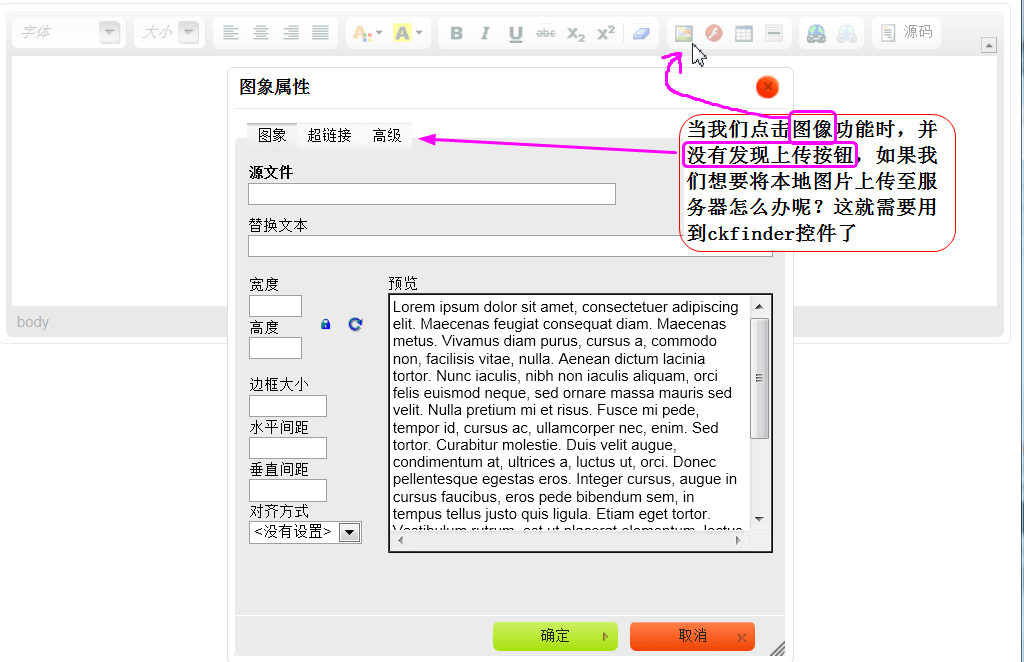The height and width of the screenshot is (662, 1024).
Task: Click the source file (源文件) field
Action: [x=432, y=194]
